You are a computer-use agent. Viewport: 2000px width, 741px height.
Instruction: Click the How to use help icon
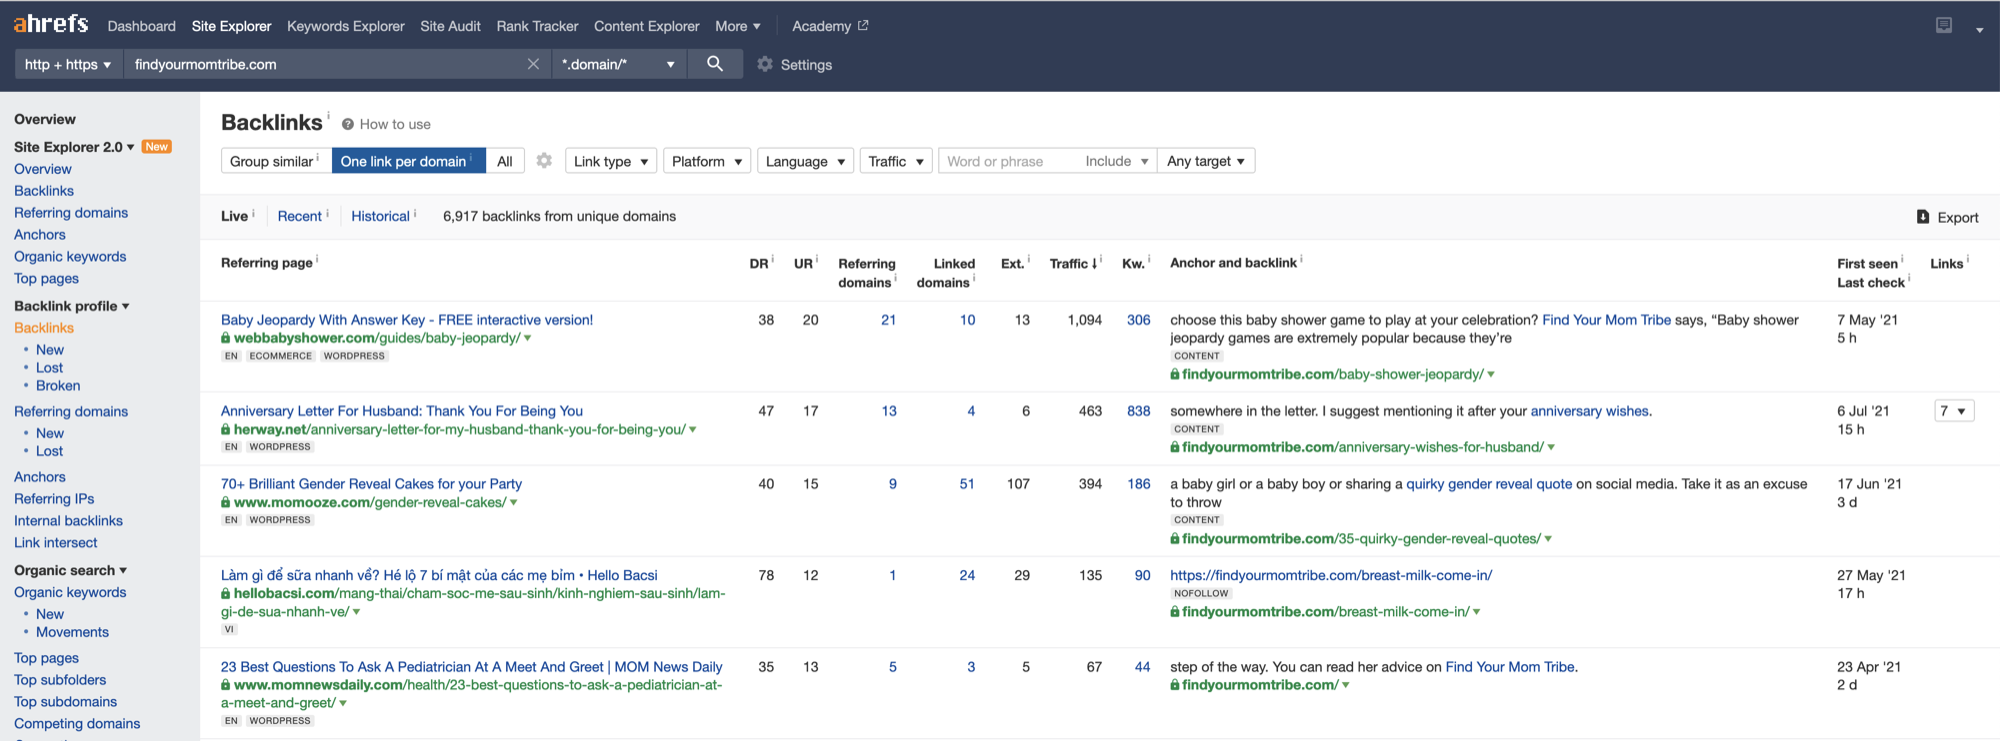pos(348,124)
